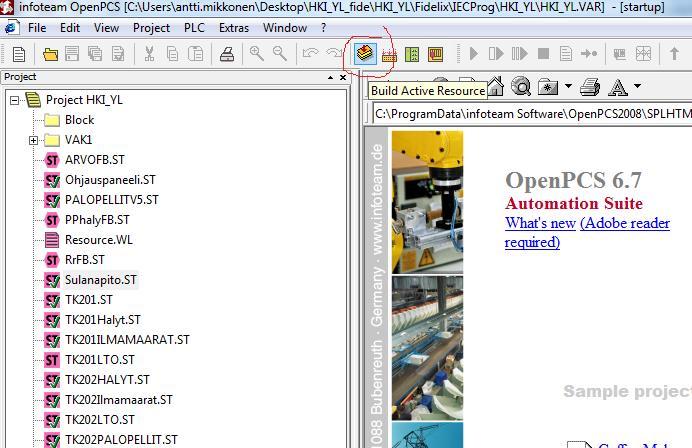
Task: Click the up arrow toolbar icon
Action: click(x=674, y=54)
